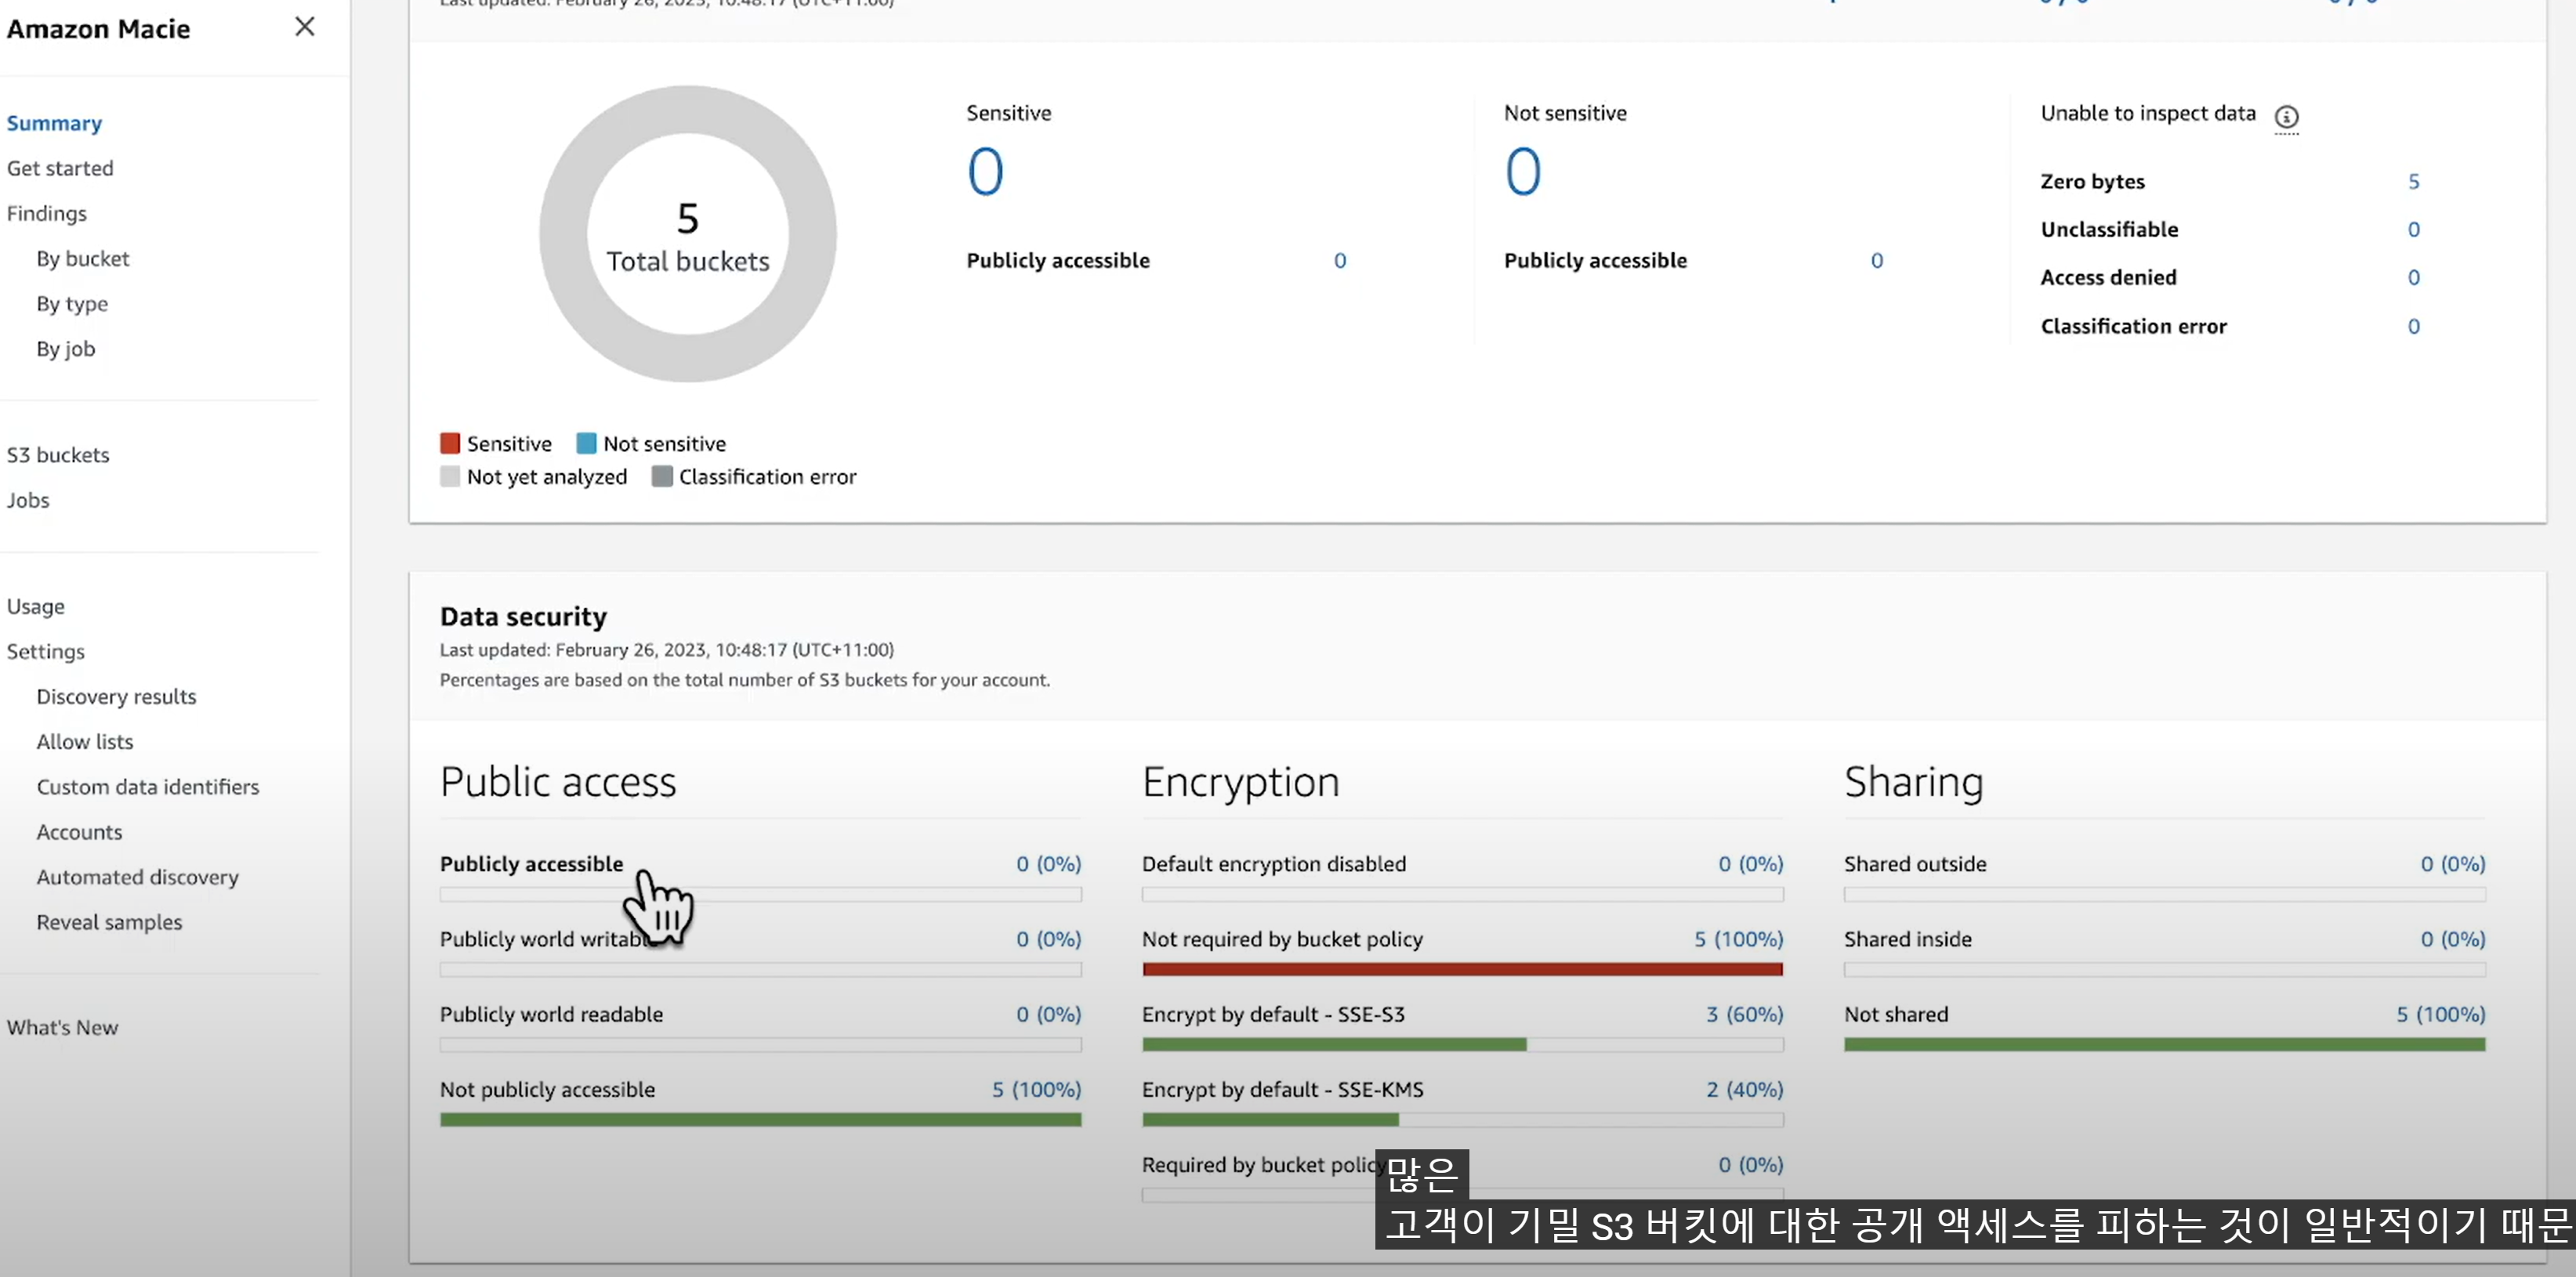This screenshot has width=2576, height=1277.
Task: Click the Zero bytes count of 5
Action: pyautogui.click(x=2413, y=182)
